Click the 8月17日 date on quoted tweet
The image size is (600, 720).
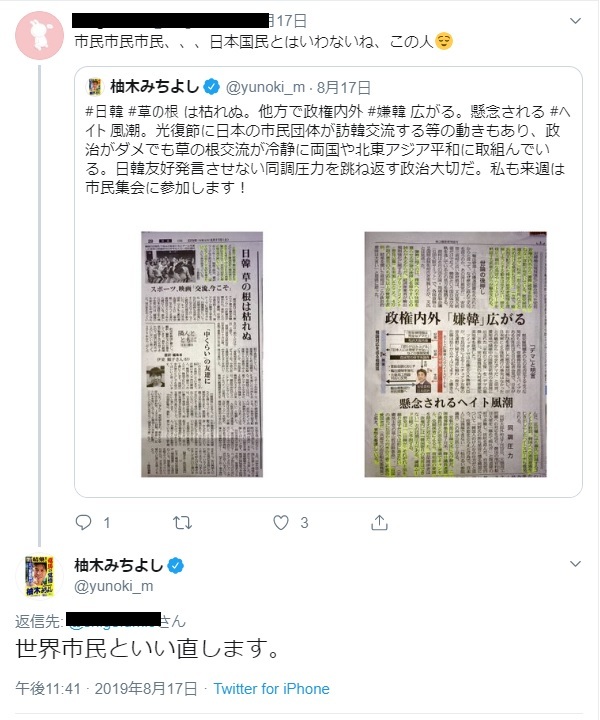tap(344, 87)
